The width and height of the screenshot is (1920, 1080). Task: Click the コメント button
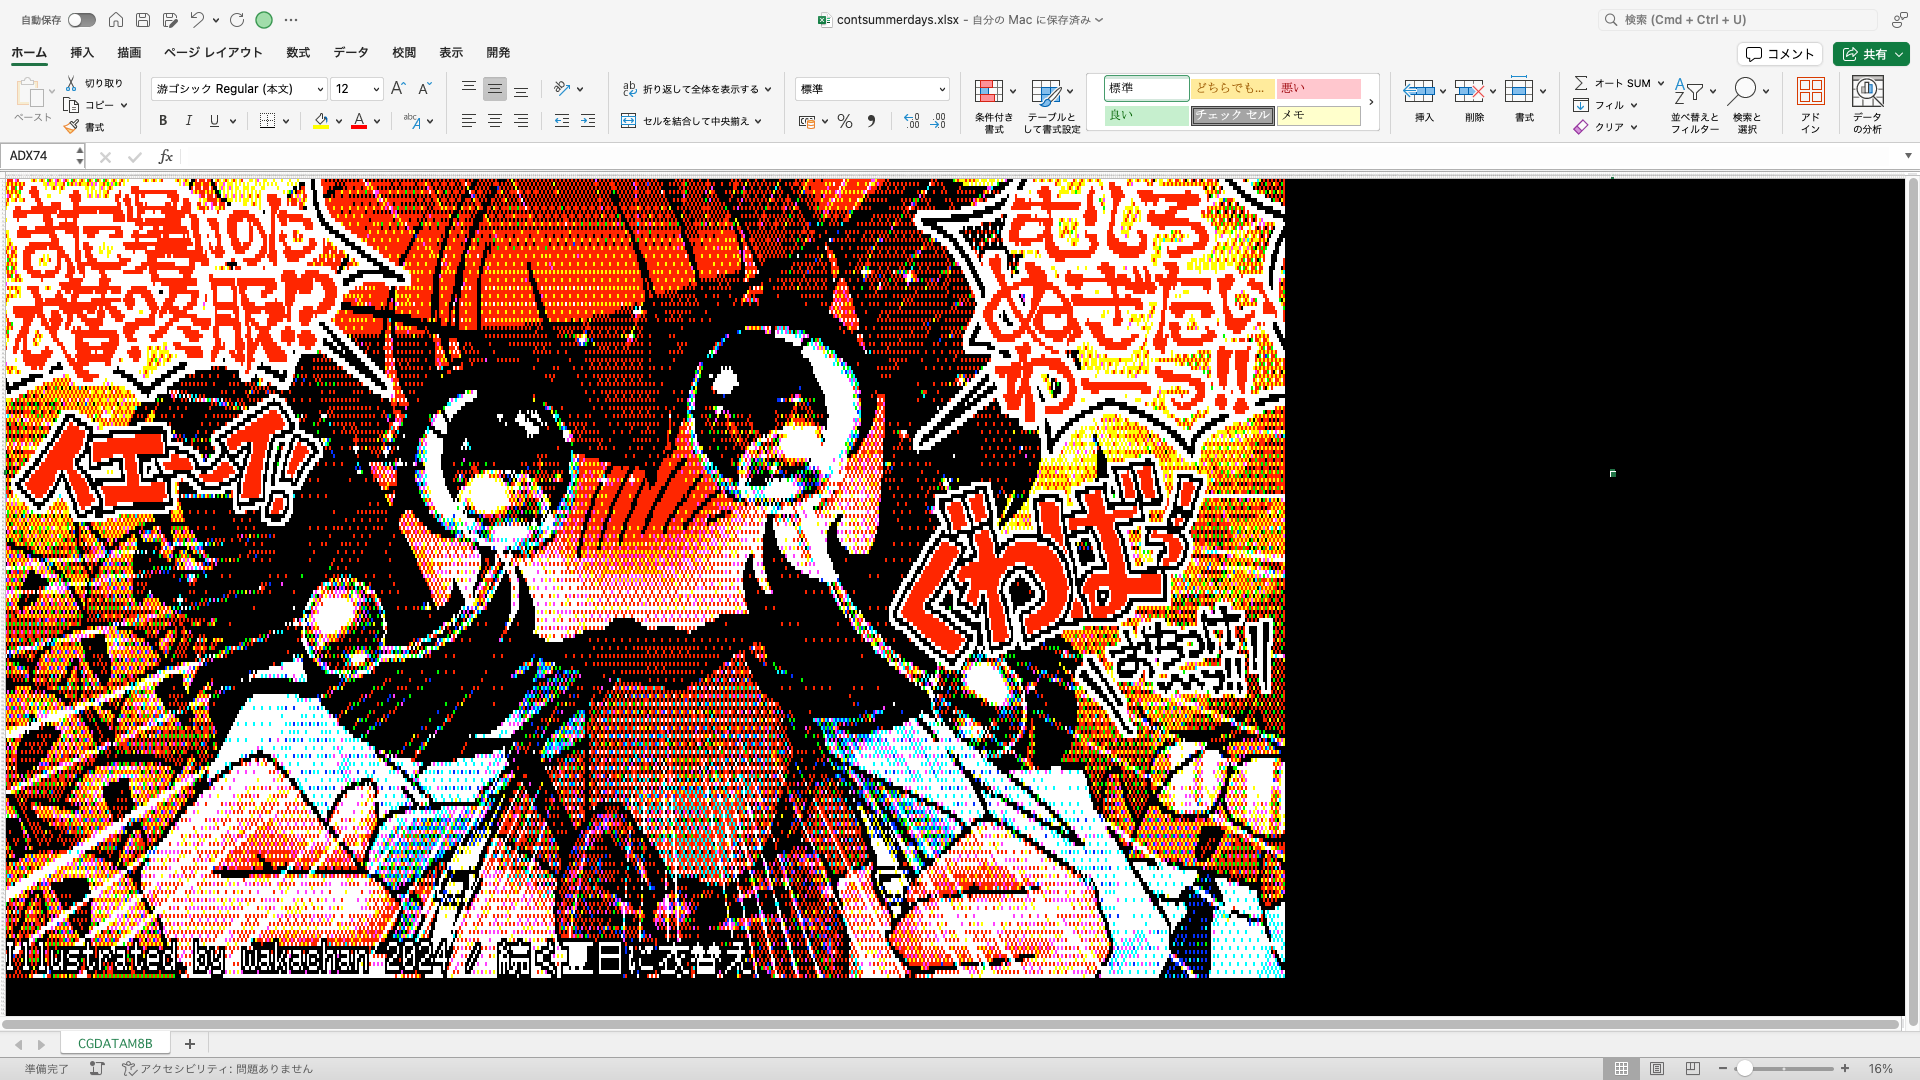point(1780,54)
